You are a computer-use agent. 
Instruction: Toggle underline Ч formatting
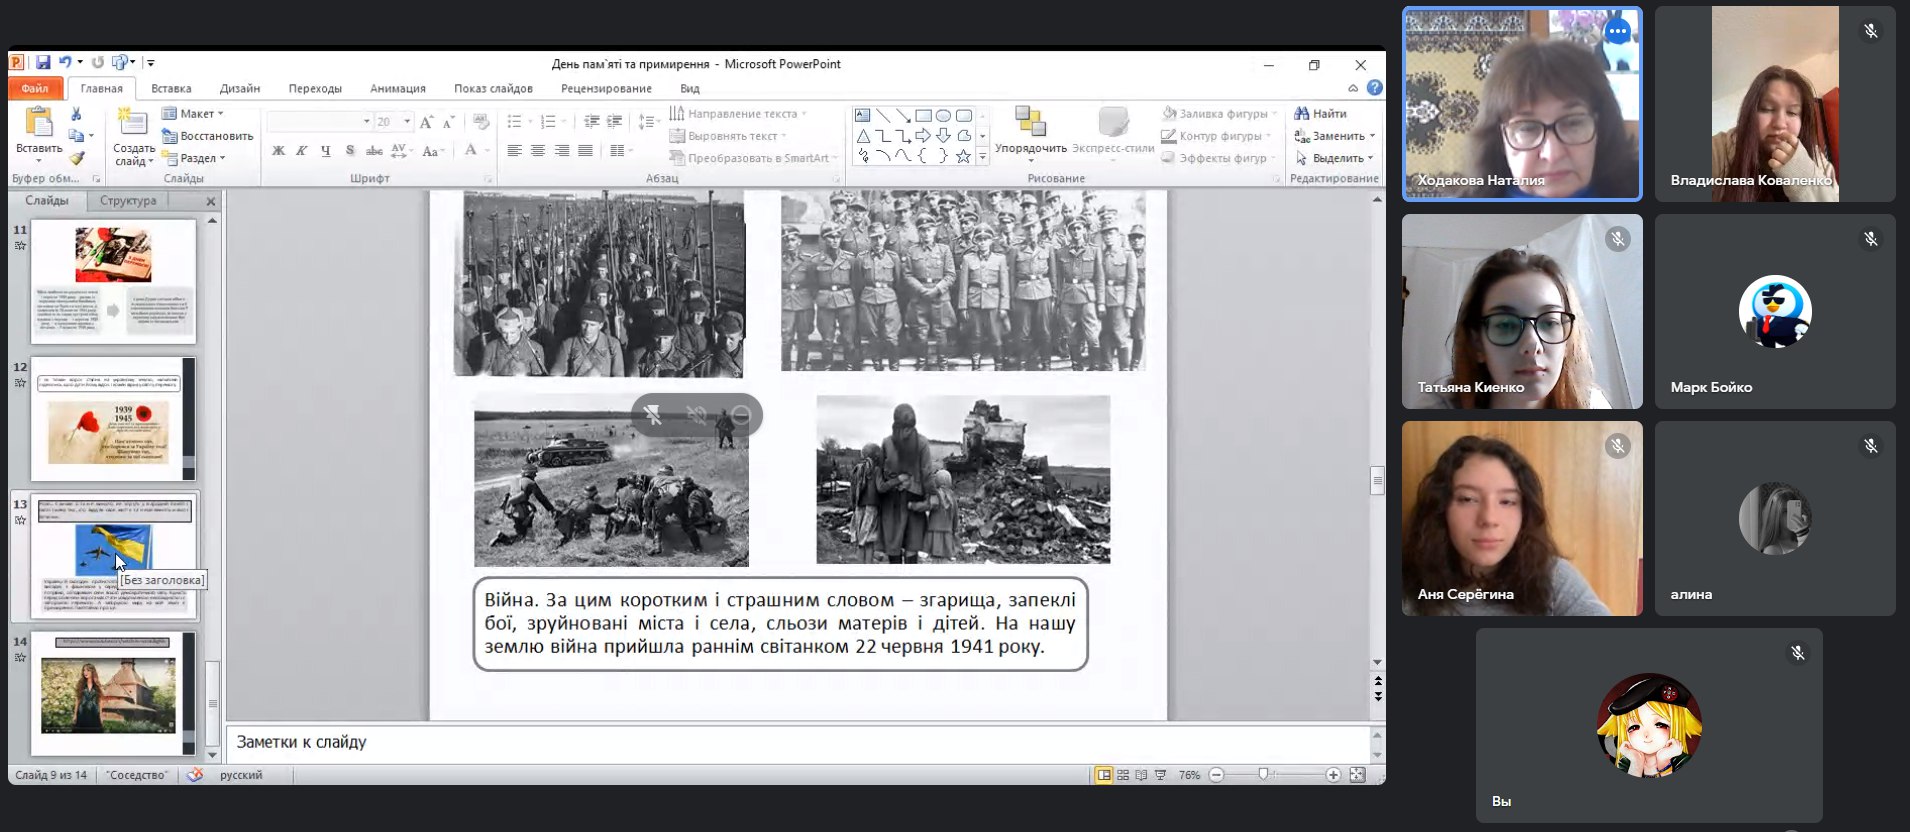(325, 151)
